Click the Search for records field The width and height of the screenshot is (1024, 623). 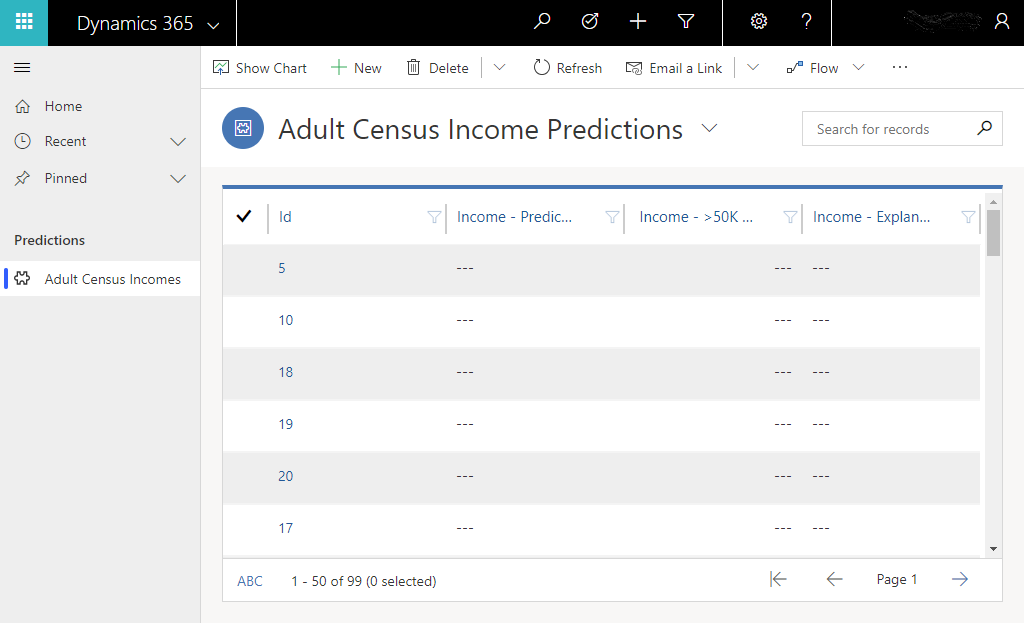(890, 129)
